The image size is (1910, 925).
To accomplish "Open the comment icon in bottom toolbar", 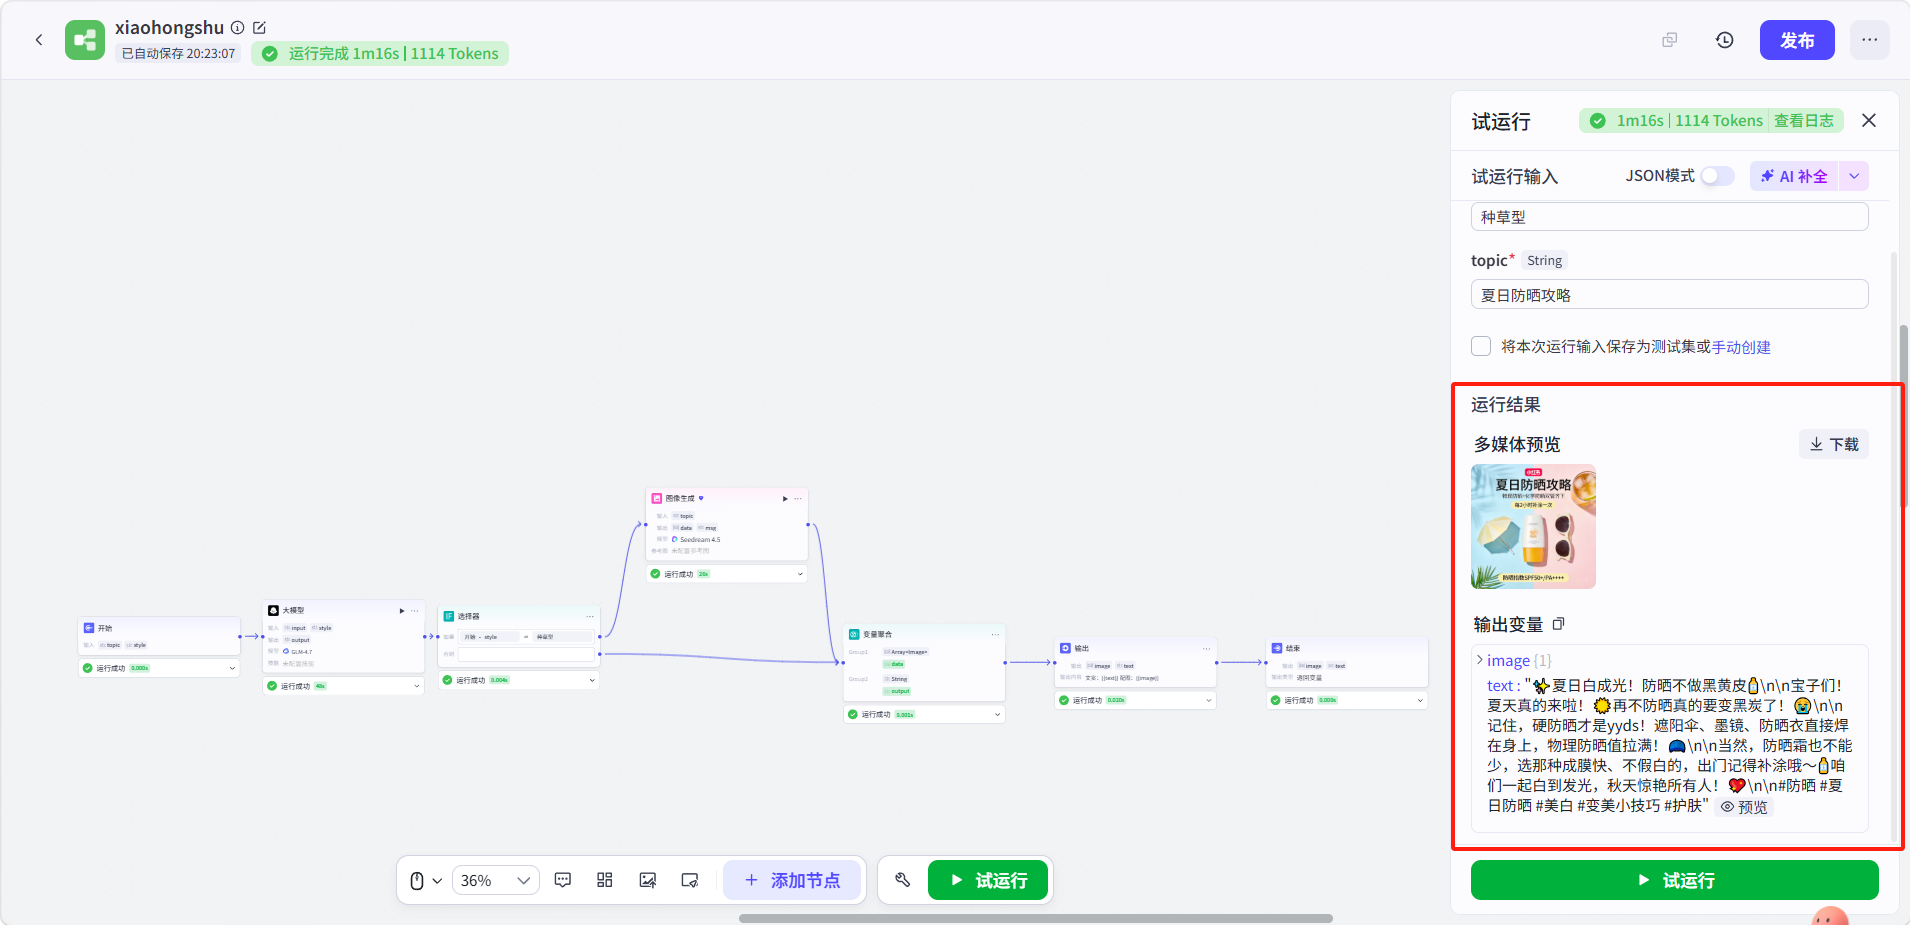I will pyautogui.click(x=563, y=880).
